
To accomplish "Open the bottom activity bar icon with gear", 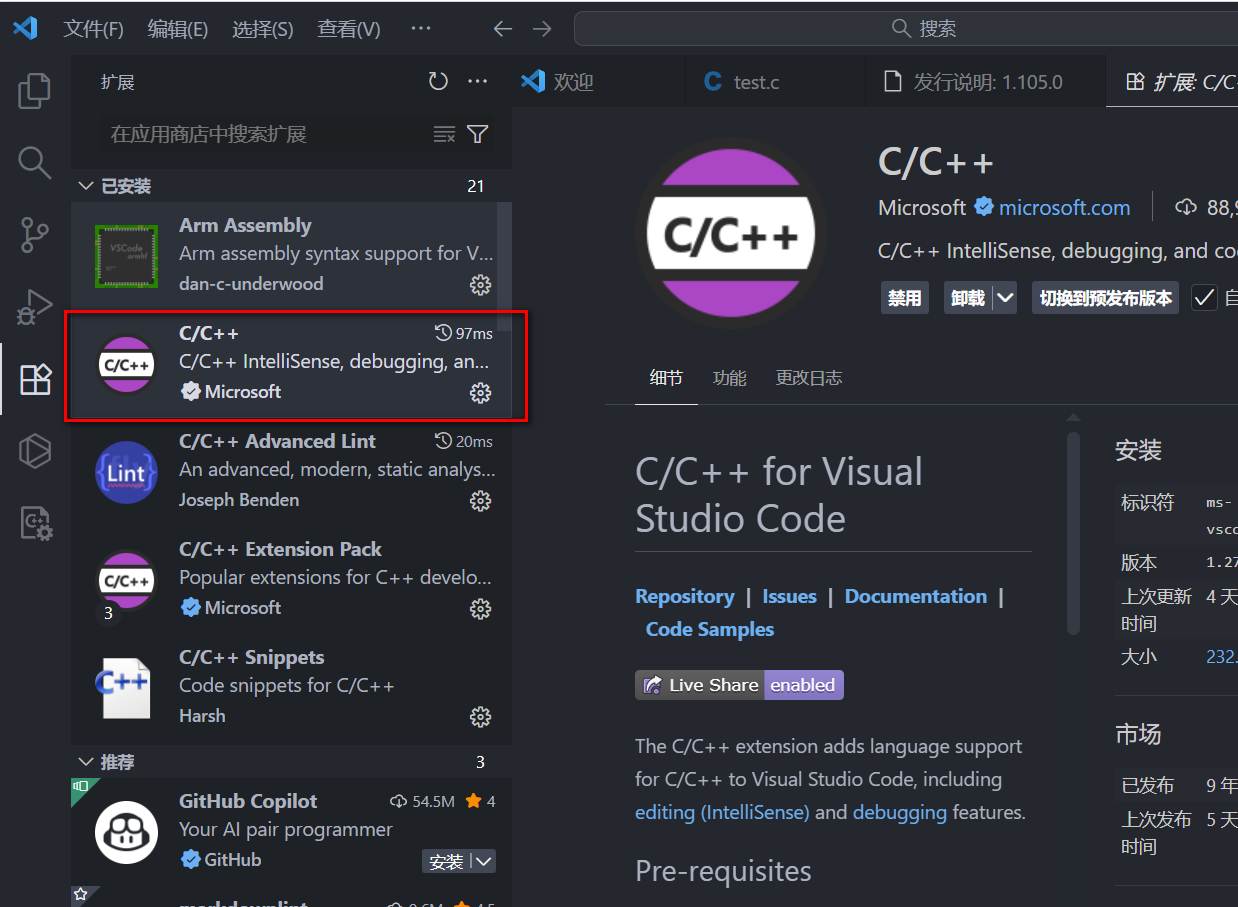I will [x=35, y=523].
